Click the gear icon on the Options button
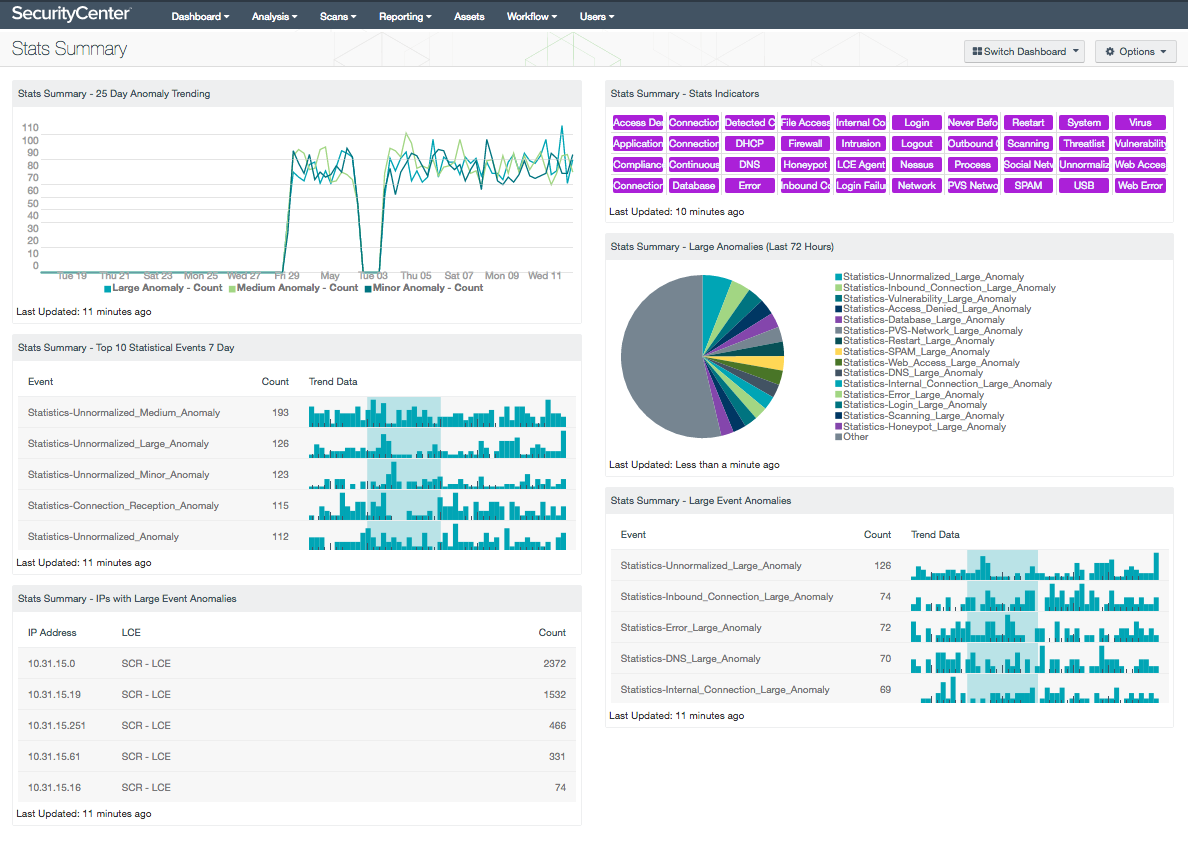1188x842 pixels. pos(1110,52)
